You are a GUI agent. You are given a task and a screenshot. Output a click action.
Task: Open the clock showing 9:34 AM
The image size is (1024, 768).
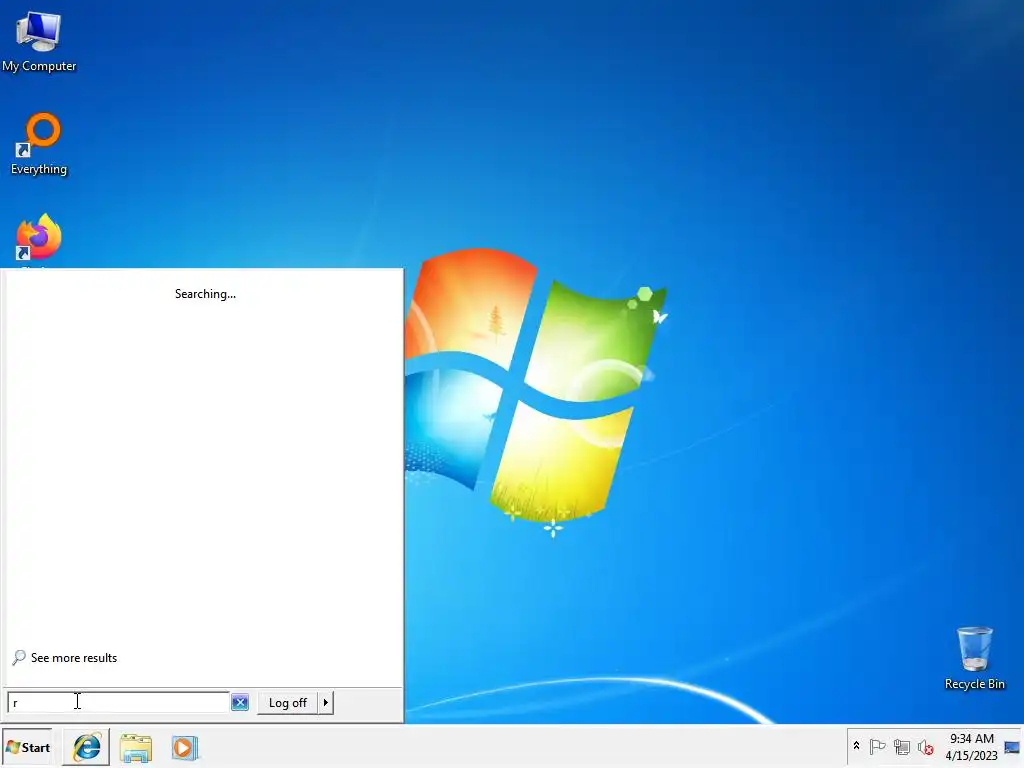tap(971, 746)
